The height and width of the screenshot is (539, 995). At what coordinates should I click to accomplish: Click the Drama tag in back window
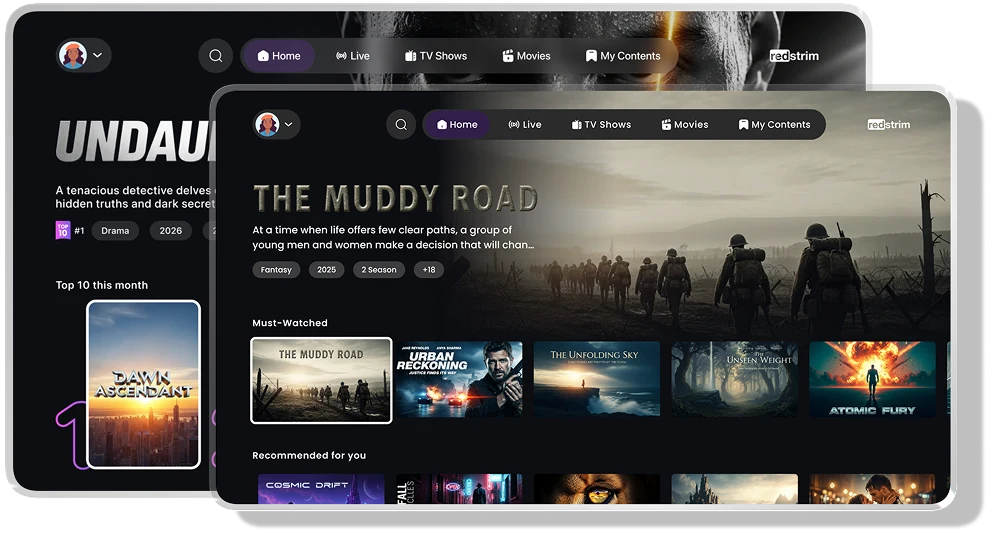click(x=115, y=230)
